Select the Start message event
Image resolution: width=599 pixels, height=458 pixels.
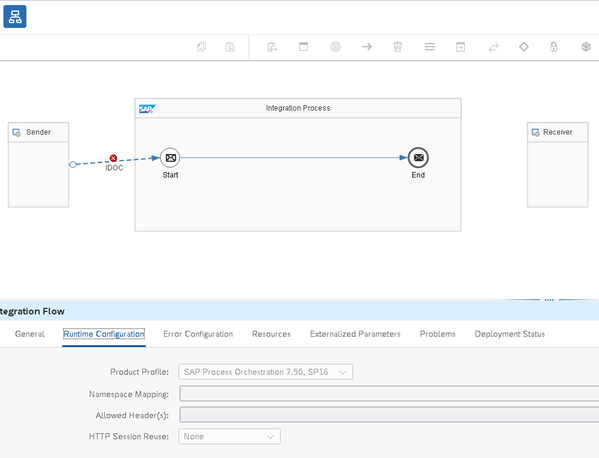(x=170, y=157)
